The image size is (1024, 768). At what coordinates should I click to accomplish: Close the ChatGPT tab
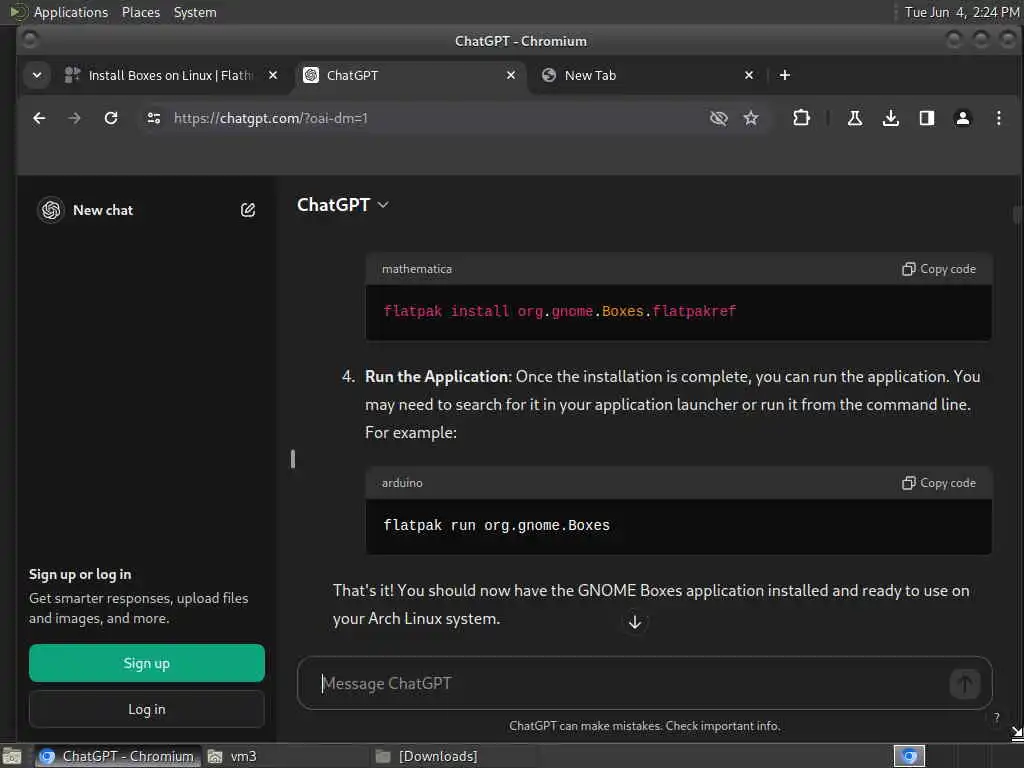click(511, 75)
